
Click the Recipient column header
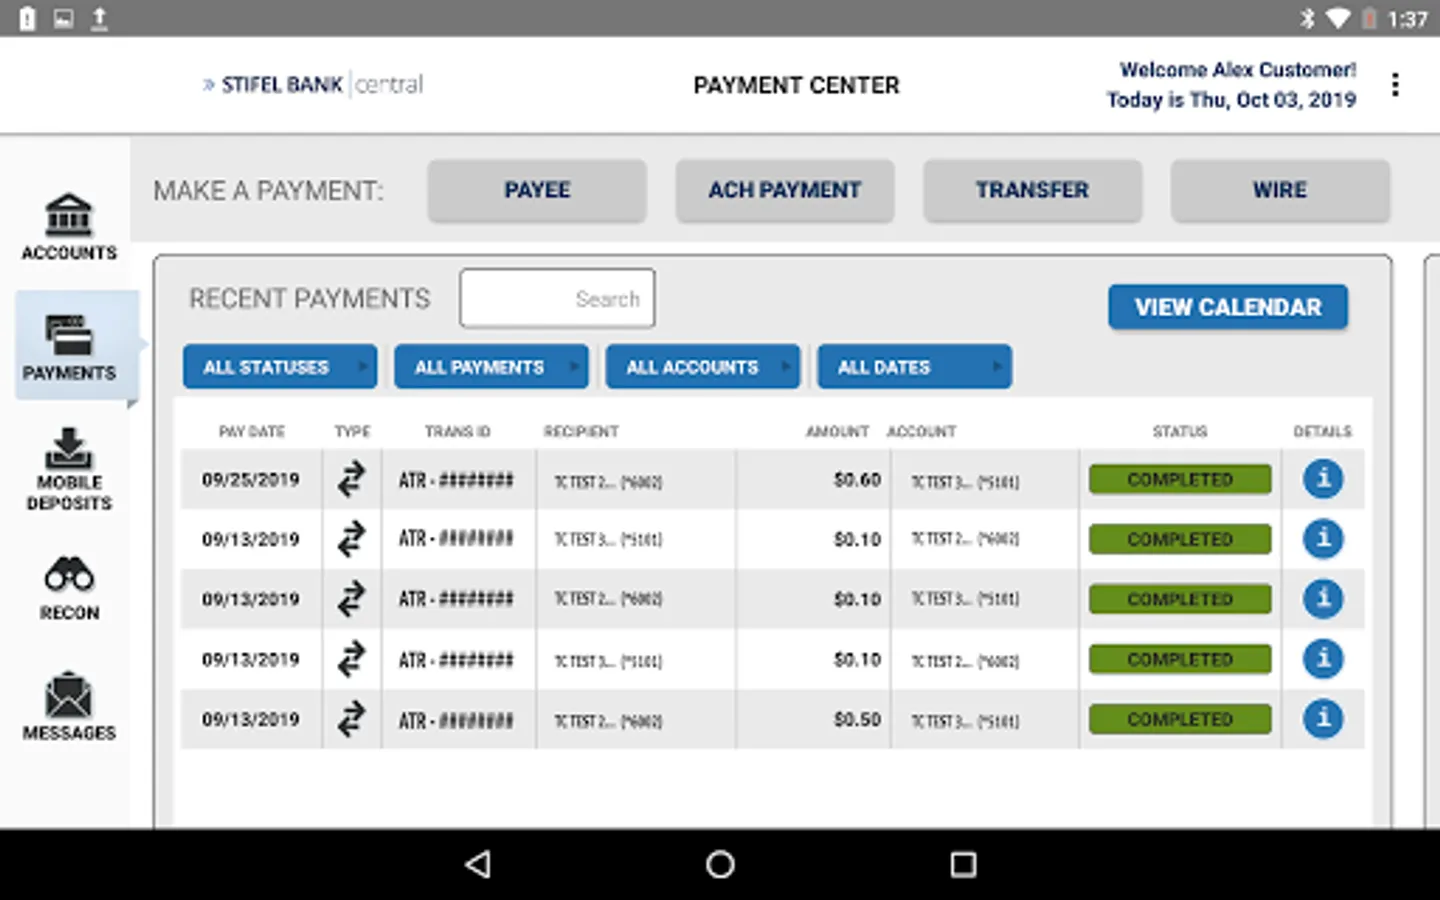[581, 431]
